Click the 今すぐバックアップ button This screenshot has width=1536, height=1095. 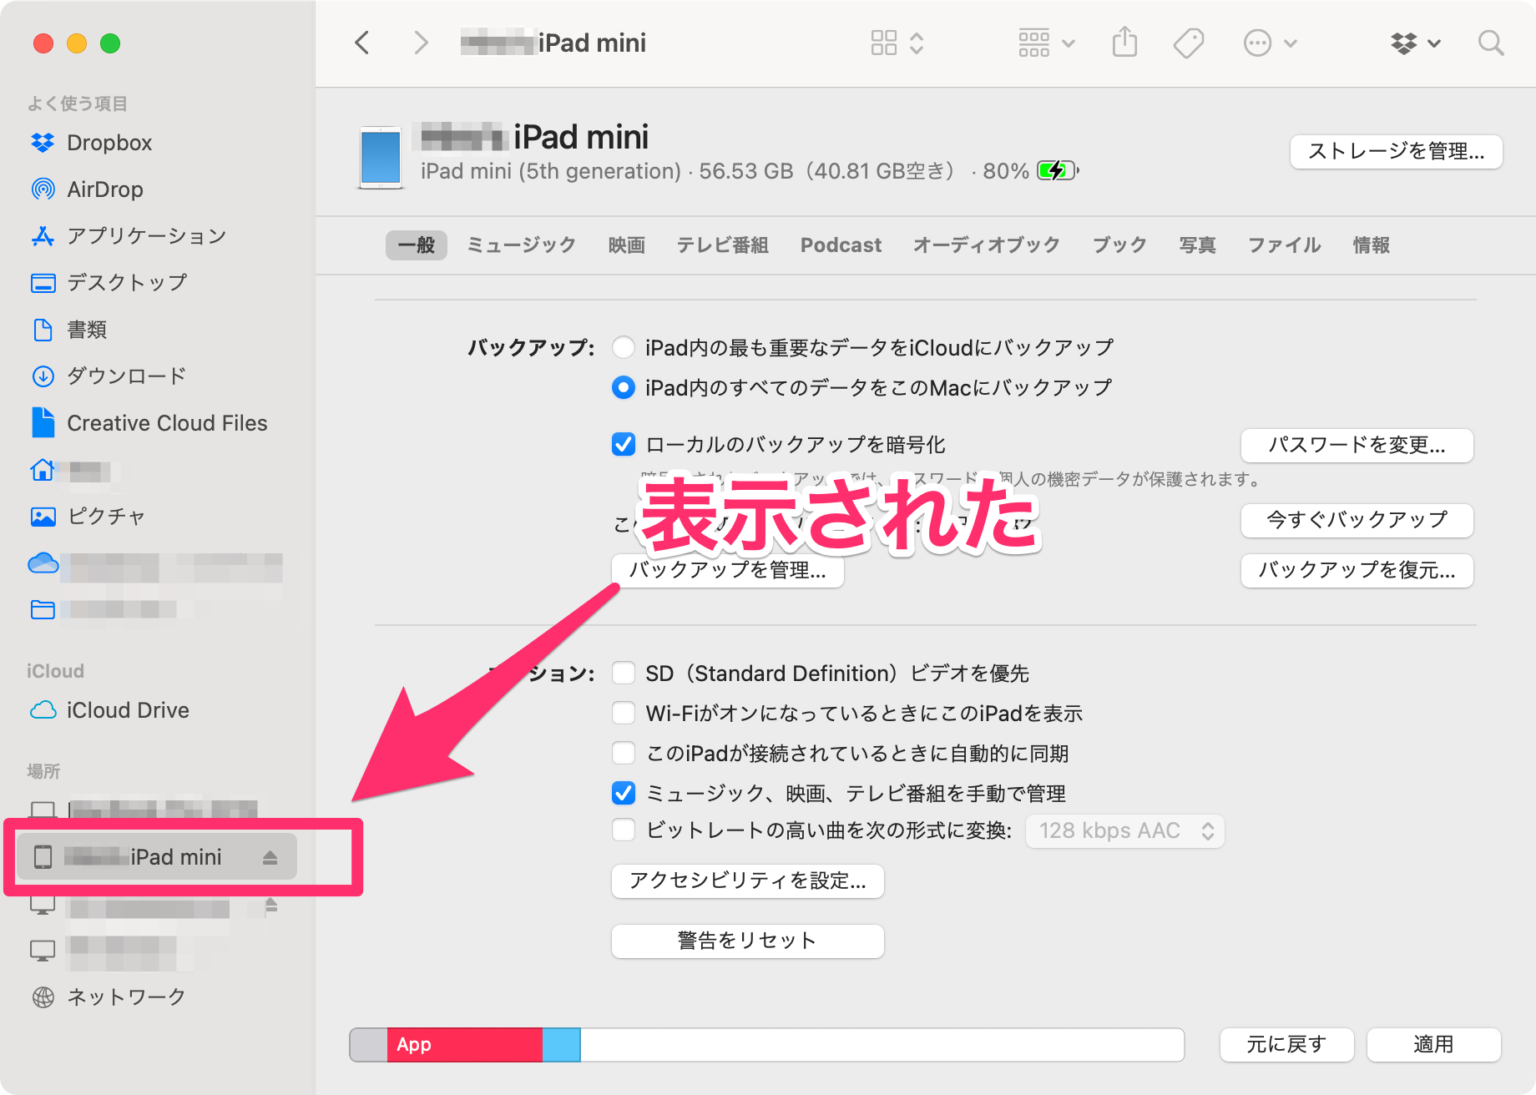click(1356, 520)
